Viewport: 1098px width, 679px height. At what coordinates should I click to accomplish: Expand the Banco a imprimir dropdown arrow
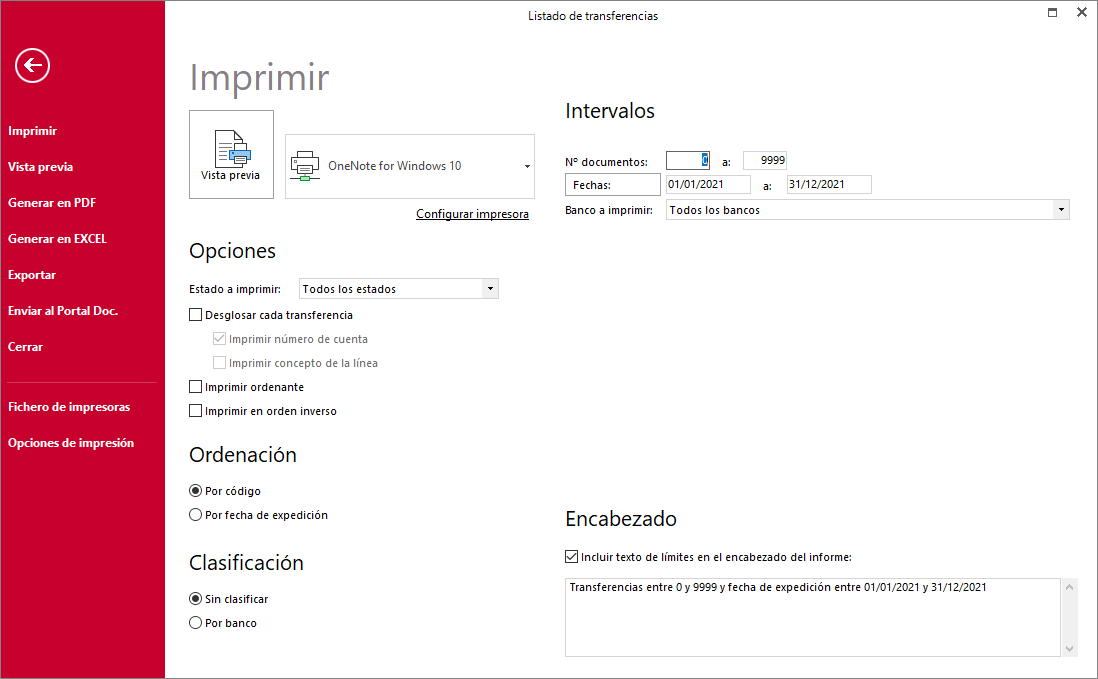click(1061, 210)
